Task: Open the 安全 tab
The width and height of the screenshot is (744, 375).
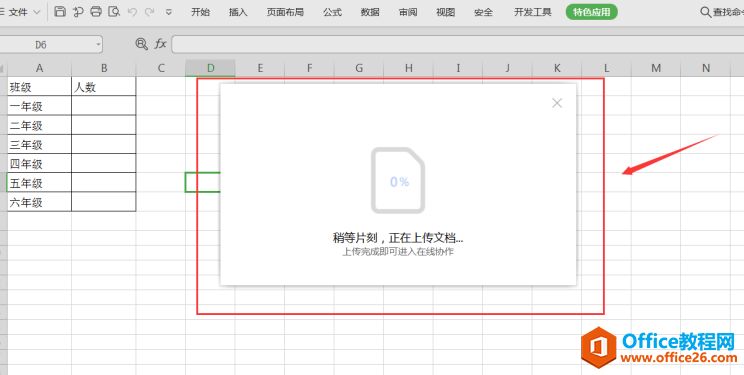Action: click(484, 12)
